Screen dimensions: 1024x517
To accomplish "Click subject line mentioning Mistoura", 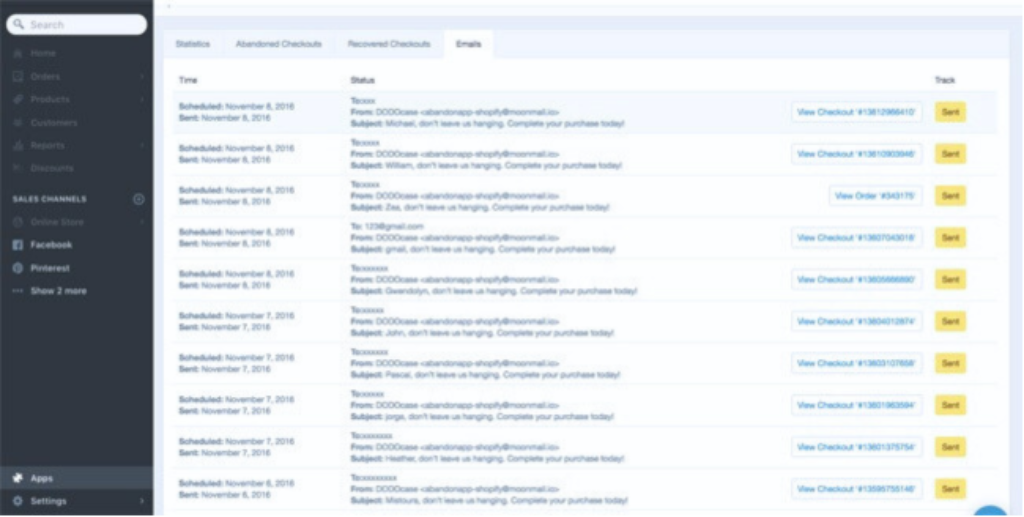I will click(x=489, y=501).
